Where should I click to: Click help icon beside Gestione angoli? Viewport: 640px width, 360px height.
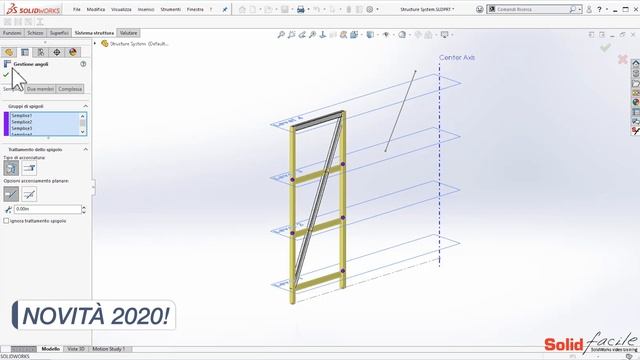83,64
